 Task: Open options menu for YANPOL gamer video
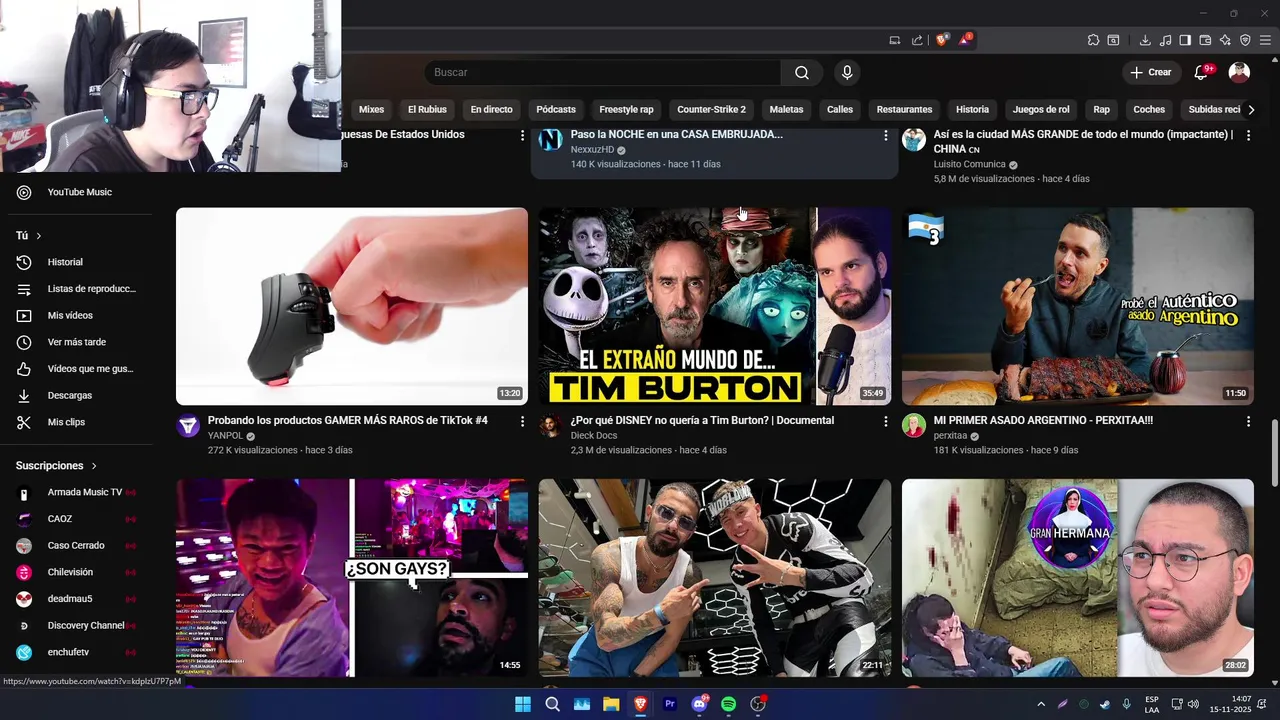[522, 422]
